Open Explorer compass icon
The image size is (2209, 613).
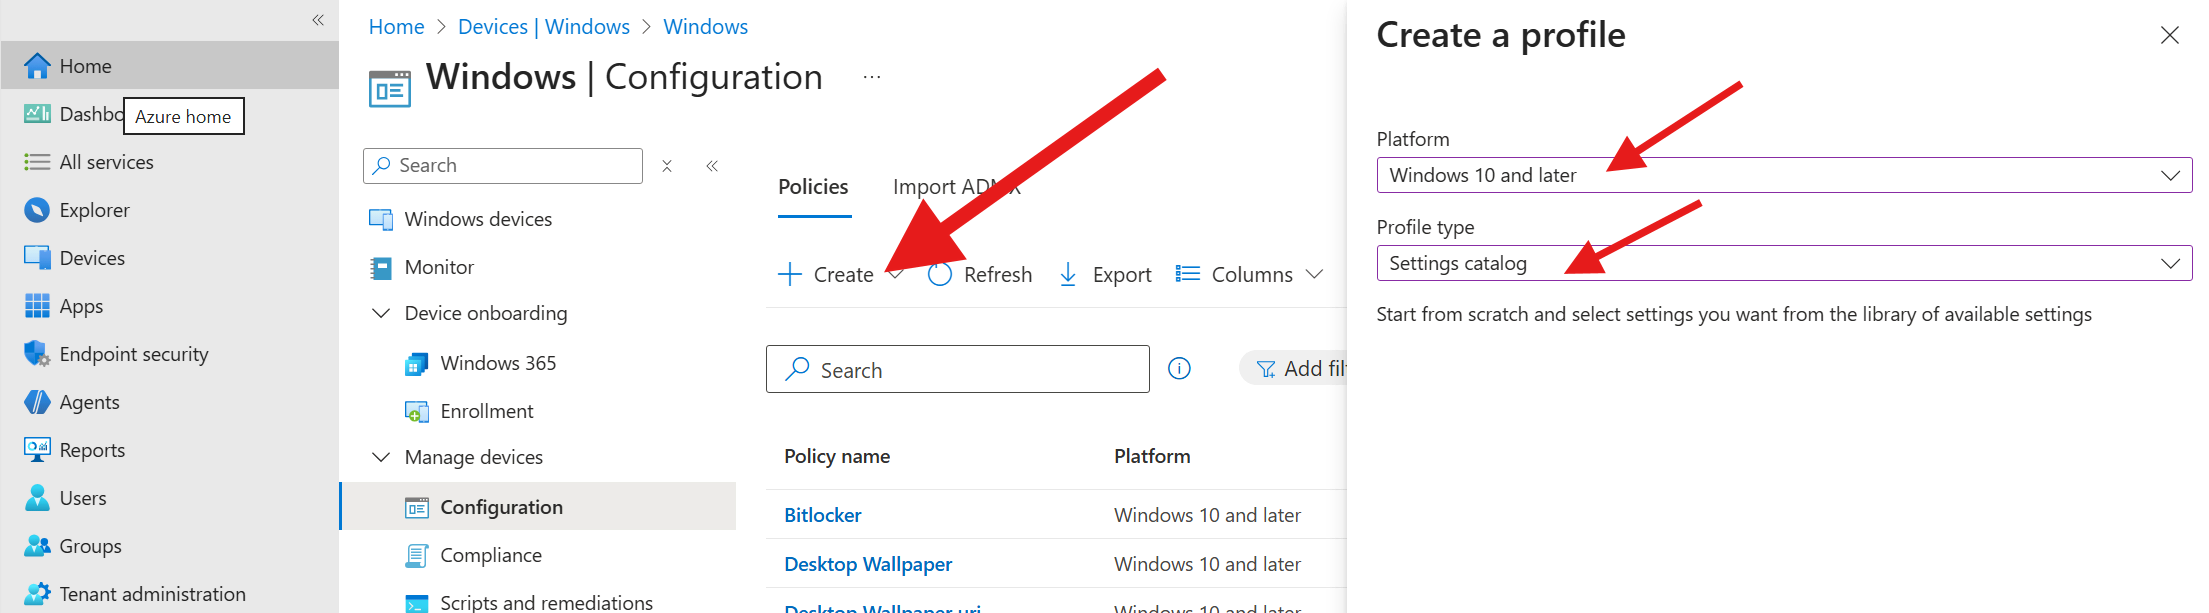[37, 210]
